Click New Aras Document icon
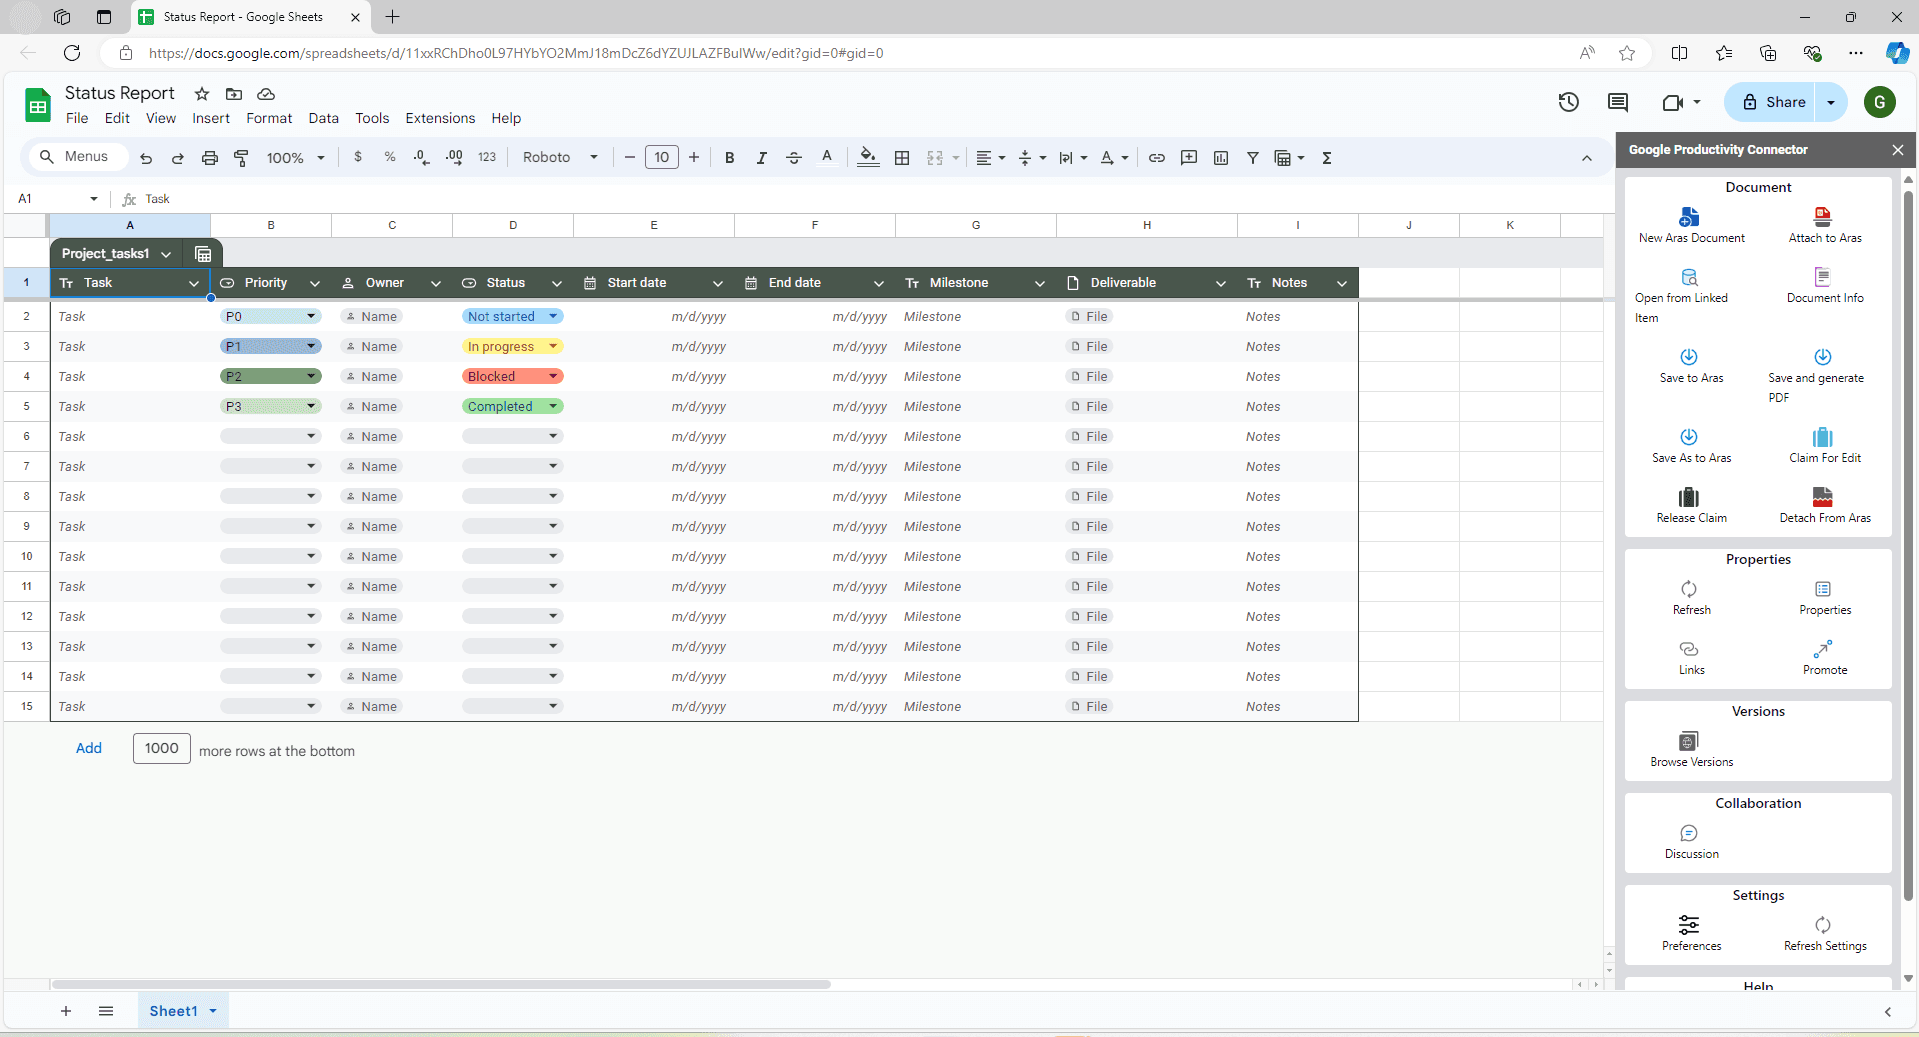1919x1037 pixels. pos(1689,217)
